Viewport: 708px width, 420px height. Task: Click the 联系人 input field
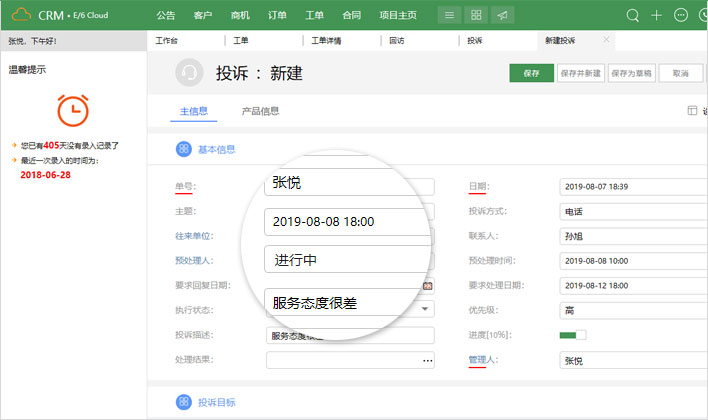[x=632, y=236]
